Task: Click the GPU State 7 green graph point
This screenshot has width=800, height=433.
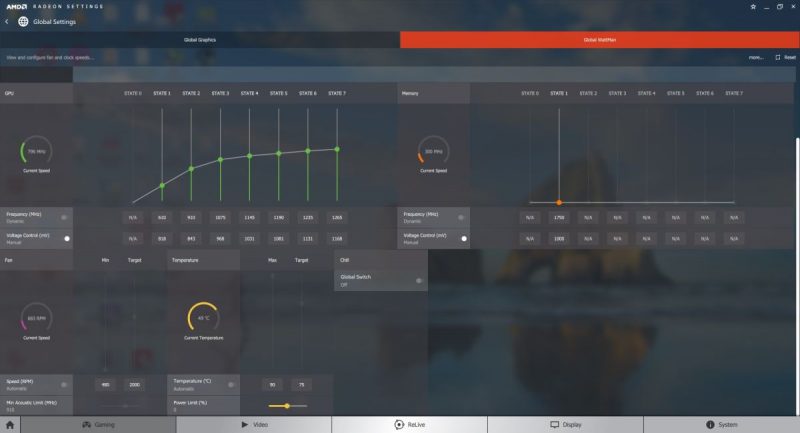Action: 337,149
